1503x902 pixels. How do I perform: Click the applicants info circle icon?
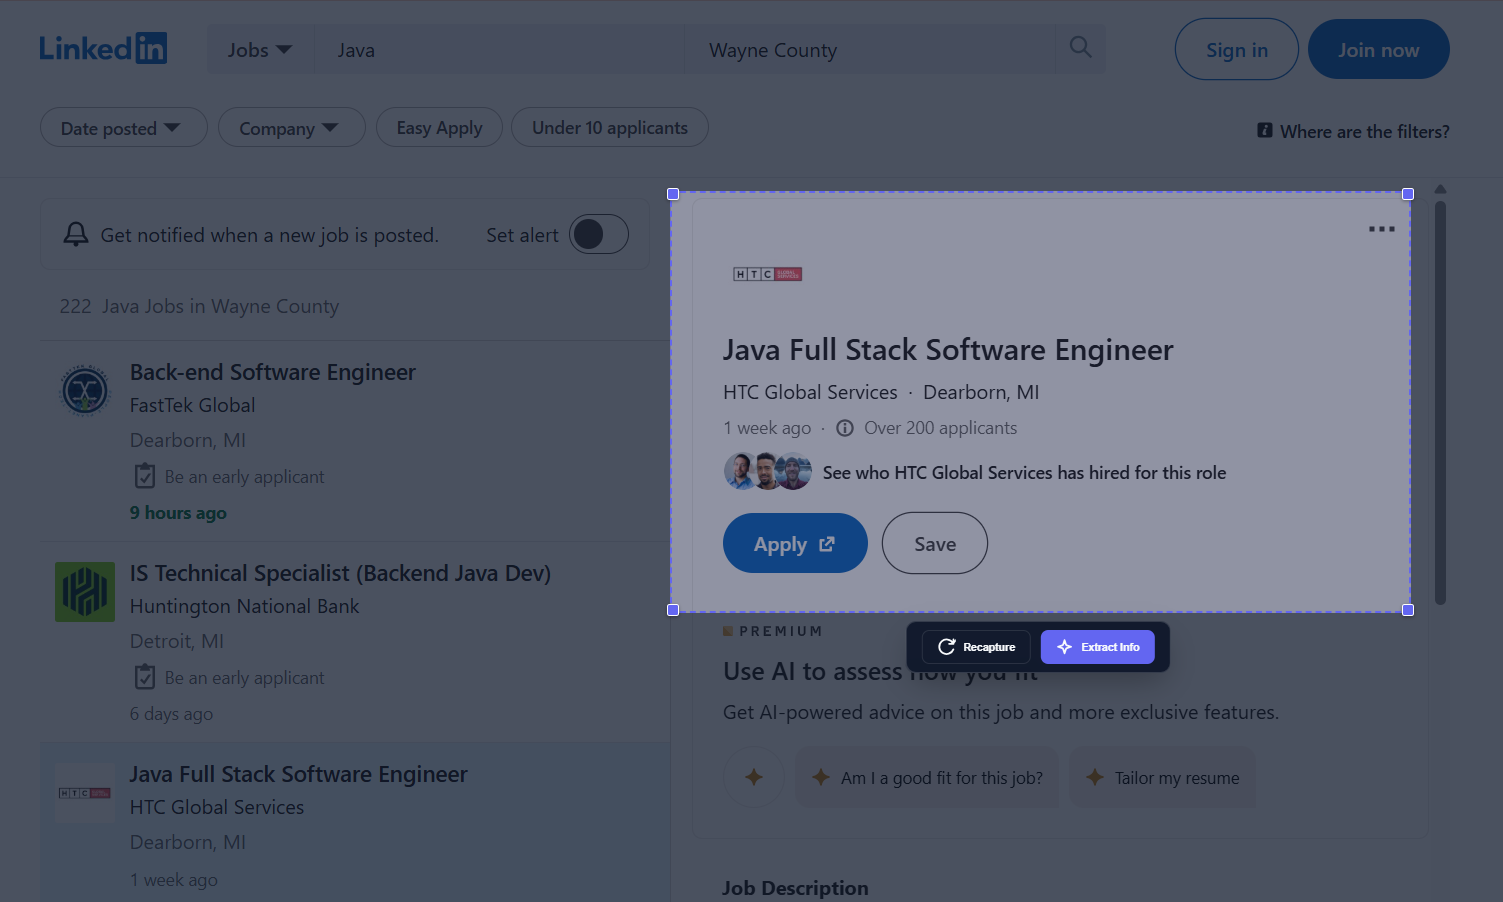point(845,428)
